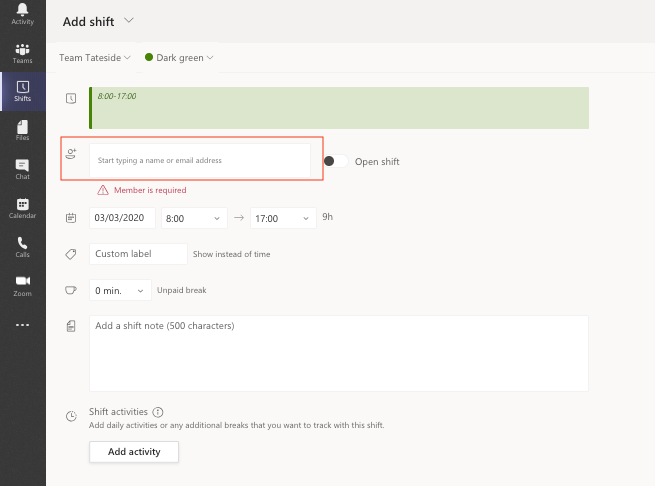Click the add member person icon
Image resolution: width=655 pixels, height=486 pixels.
[x=71, y=154]
